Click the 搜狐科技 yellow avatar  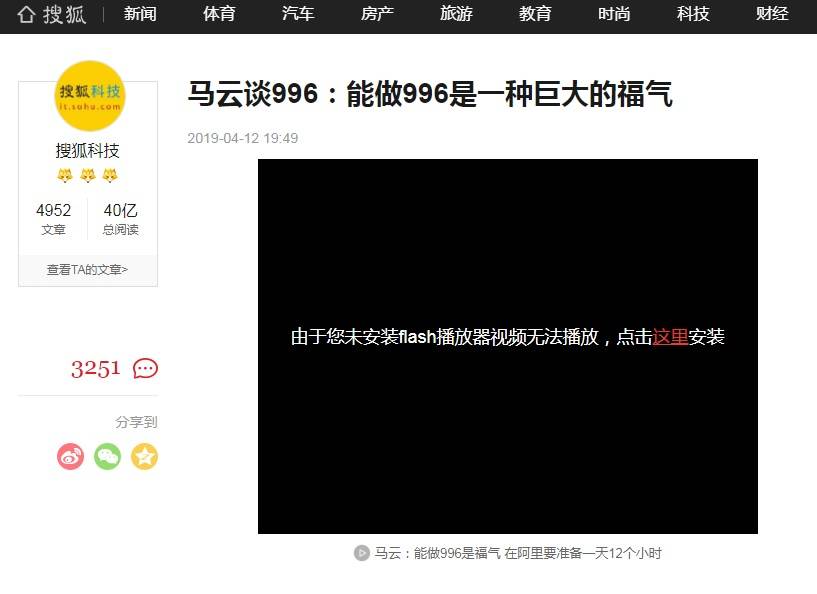[90, 96]
